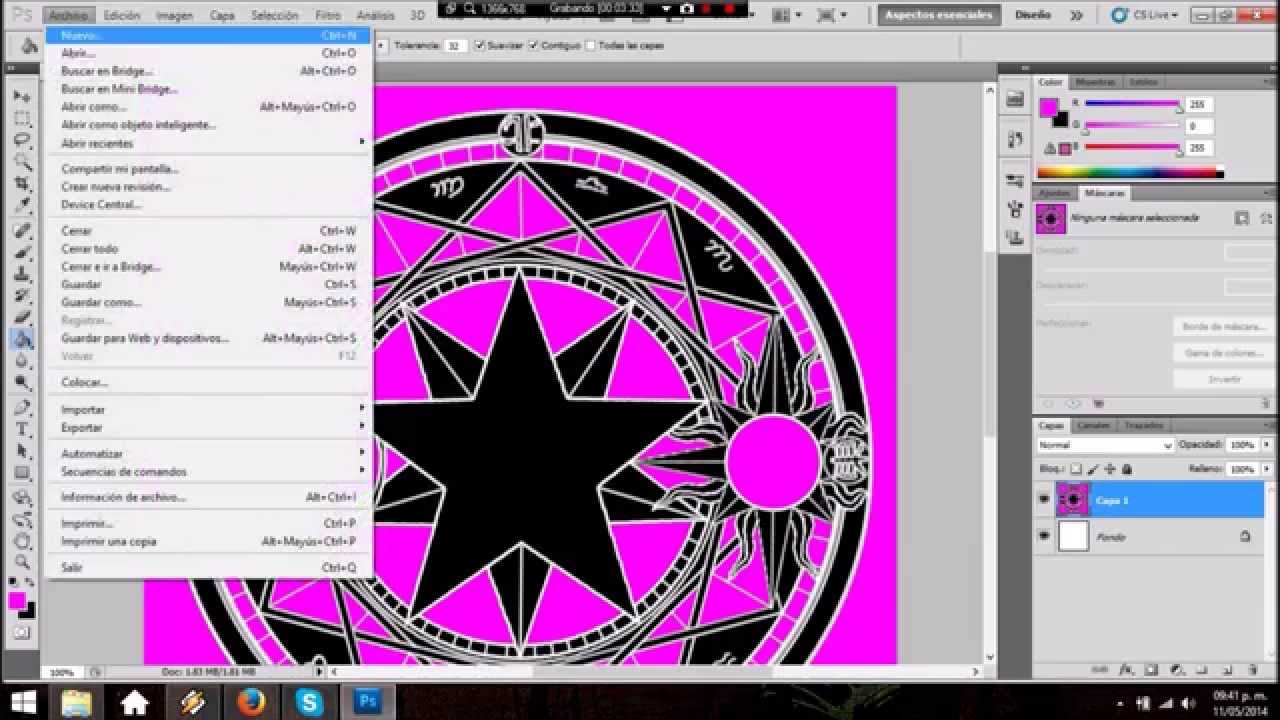Image resolution: width=1280 pixels, height=720 pixels.
Task: Select the Zoom magnifier tool
Action: [x=22, y=561]
